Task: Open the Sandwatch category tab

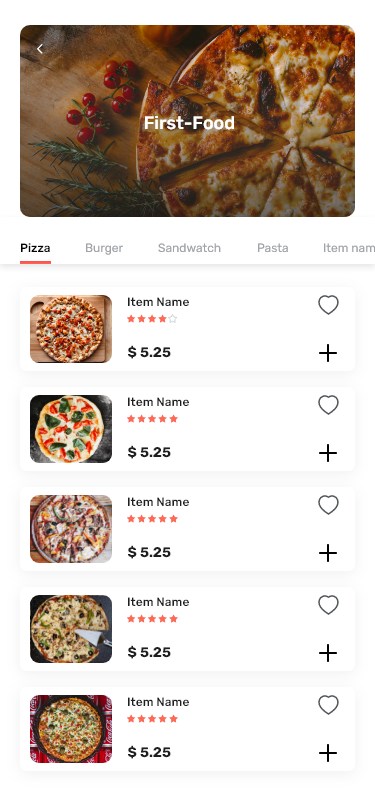Action: [190, 248]
